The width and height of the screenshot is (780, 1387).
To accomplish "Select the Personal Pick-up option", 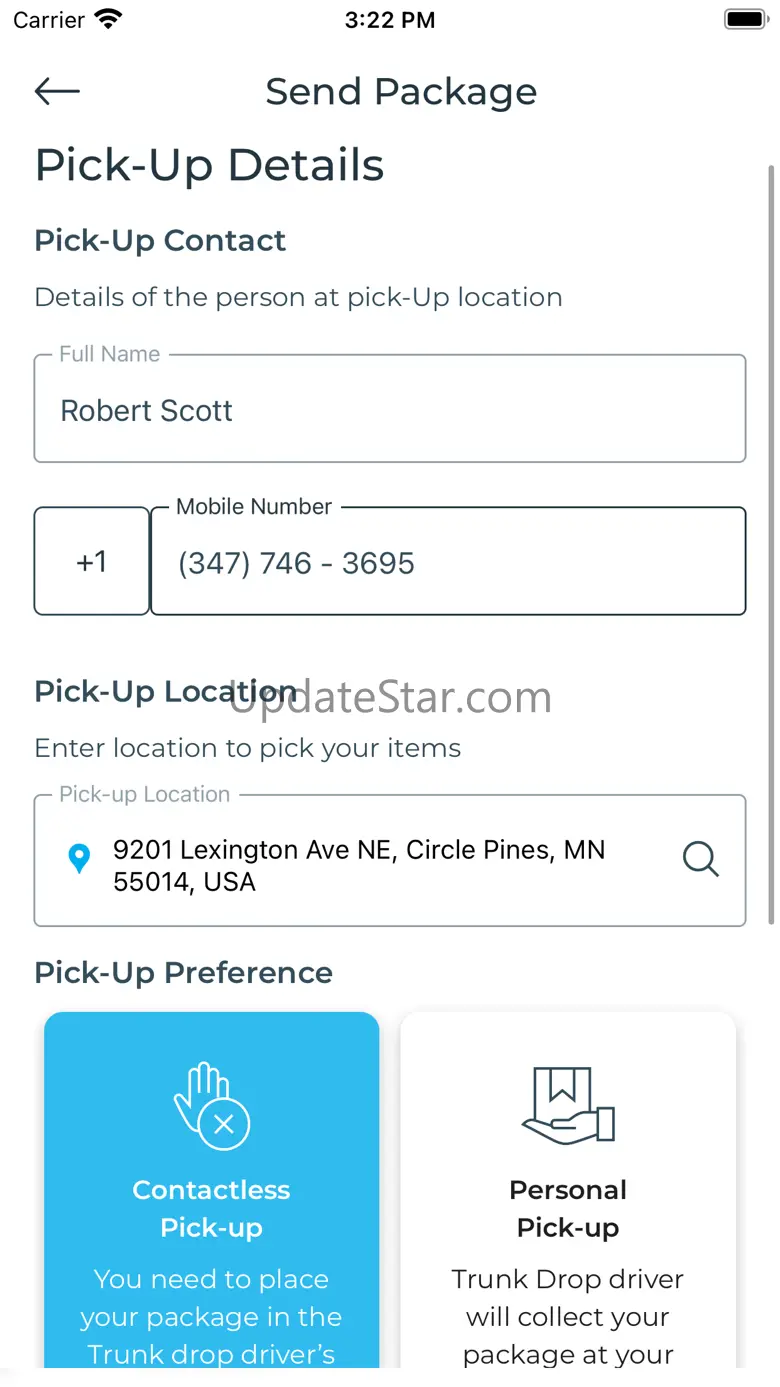I will coord(568,1190).
